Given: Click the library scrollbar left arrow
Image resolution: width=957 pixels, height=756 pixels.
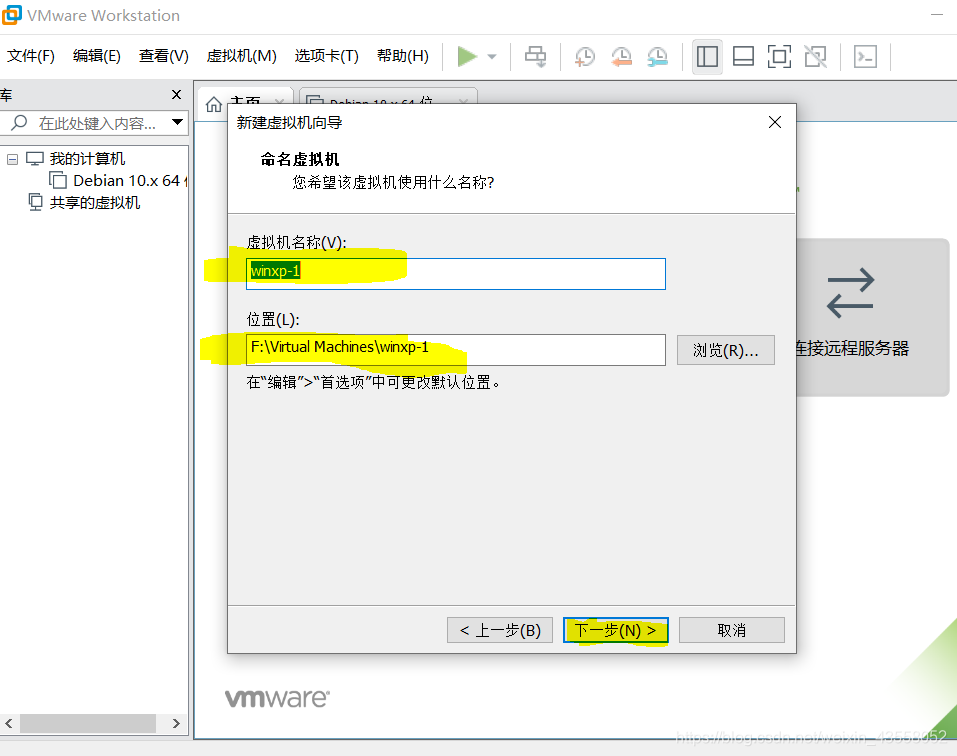Looking at the screenshot, I should click(9, 723).
